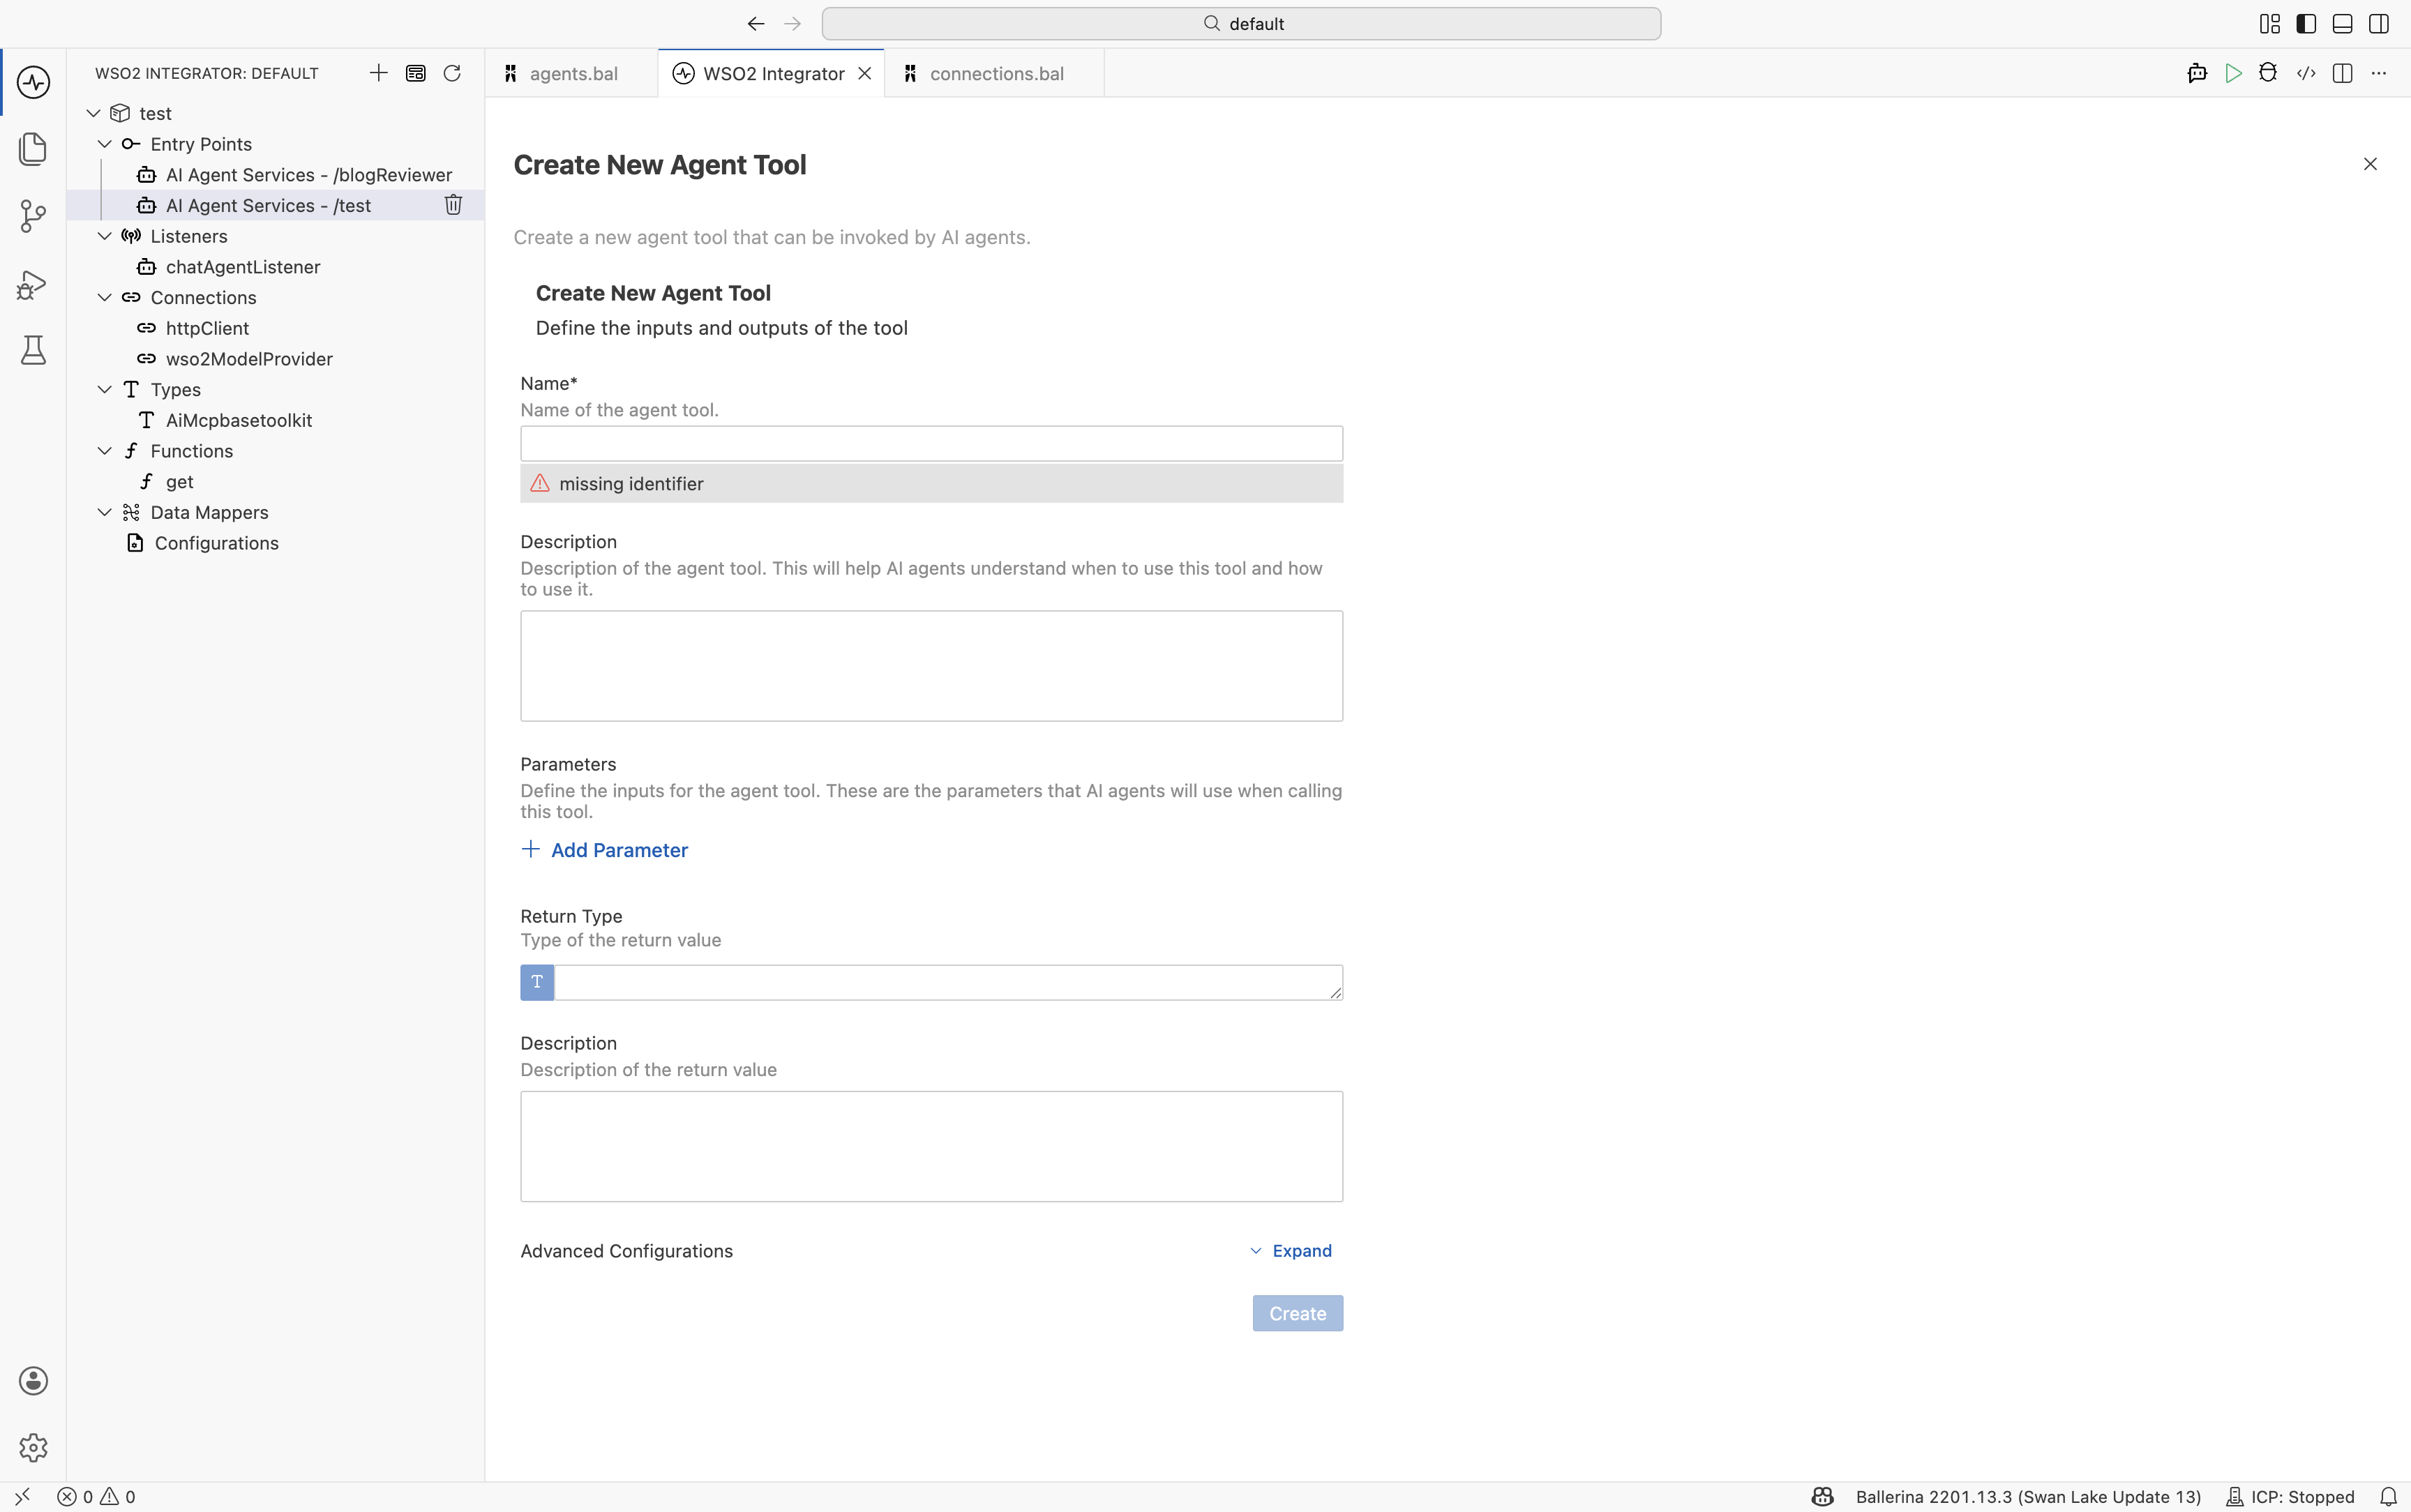Viewport: 2411px width, 1512px height.
Task: Collapse the Types section
Action: click(104, 389)
